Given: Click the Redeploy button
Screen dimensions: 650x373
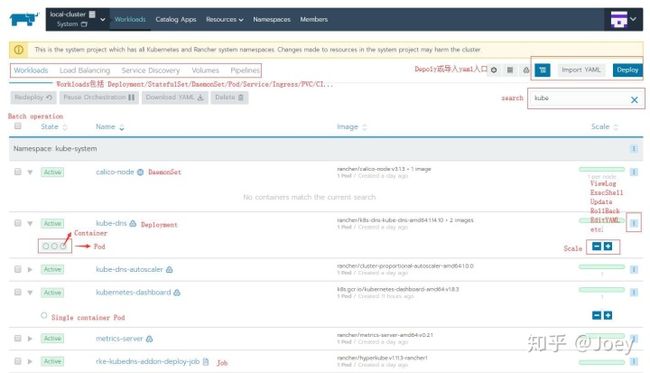Looking at the screenshot, I should click(x=33, y=97).
